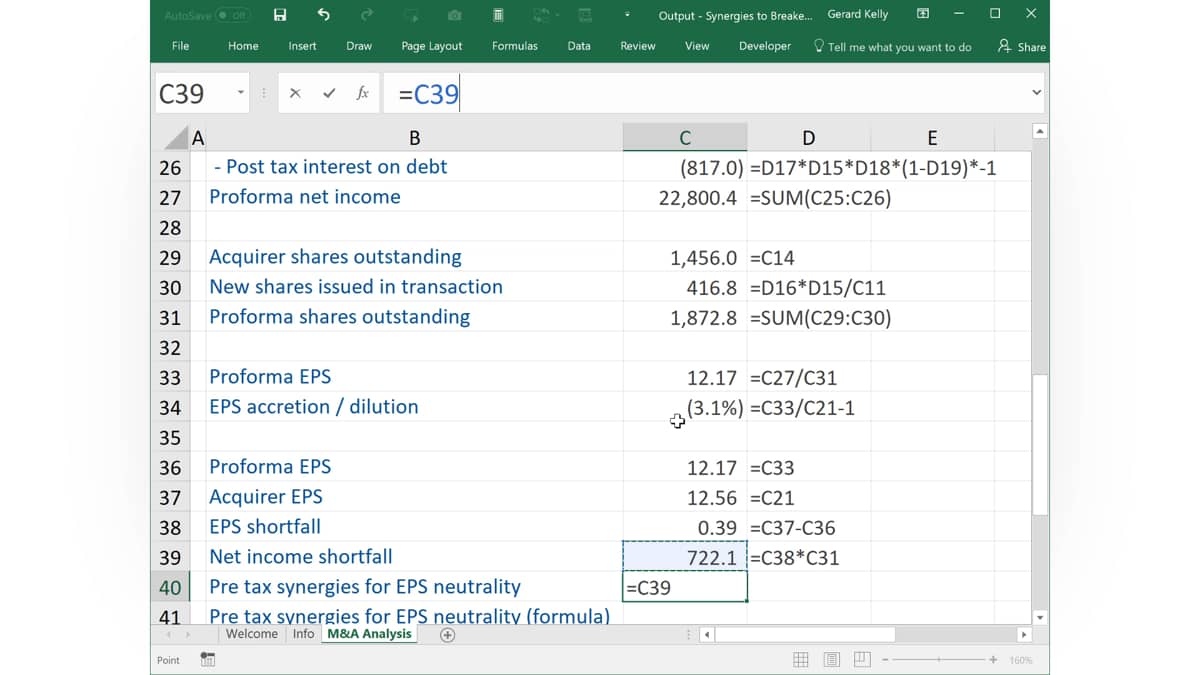Open Ribbon Display Options
This screenshot has height=675, width=1200.
coord(923,14)
